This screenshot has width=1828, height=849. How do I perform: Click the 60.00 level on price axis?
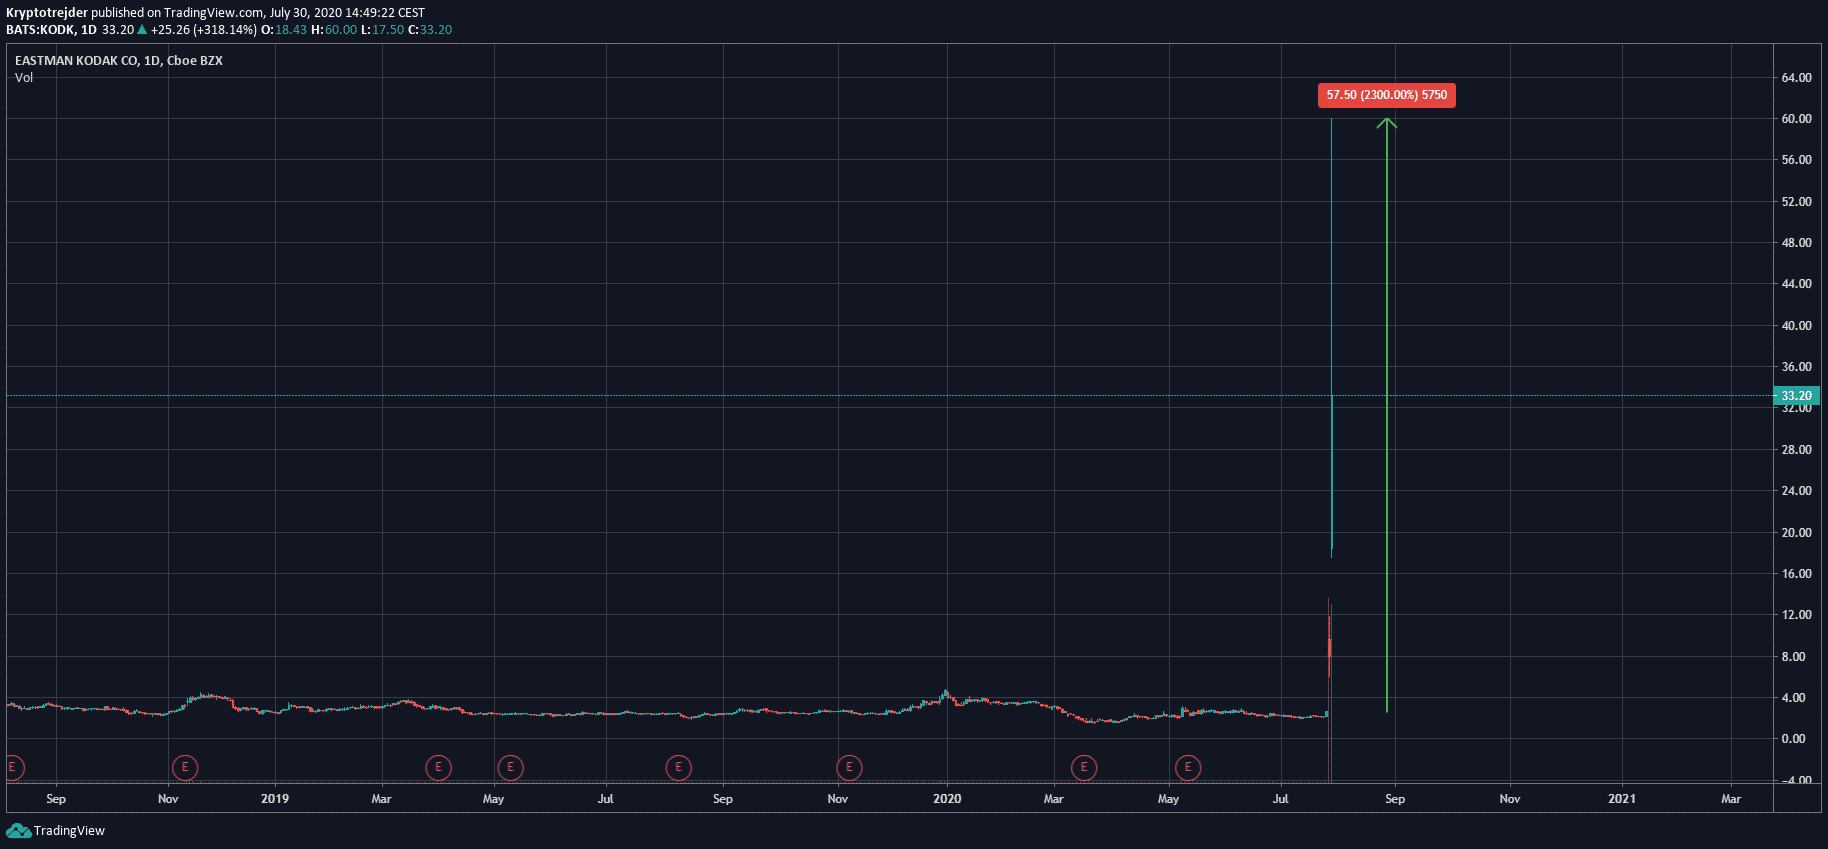1796,119
